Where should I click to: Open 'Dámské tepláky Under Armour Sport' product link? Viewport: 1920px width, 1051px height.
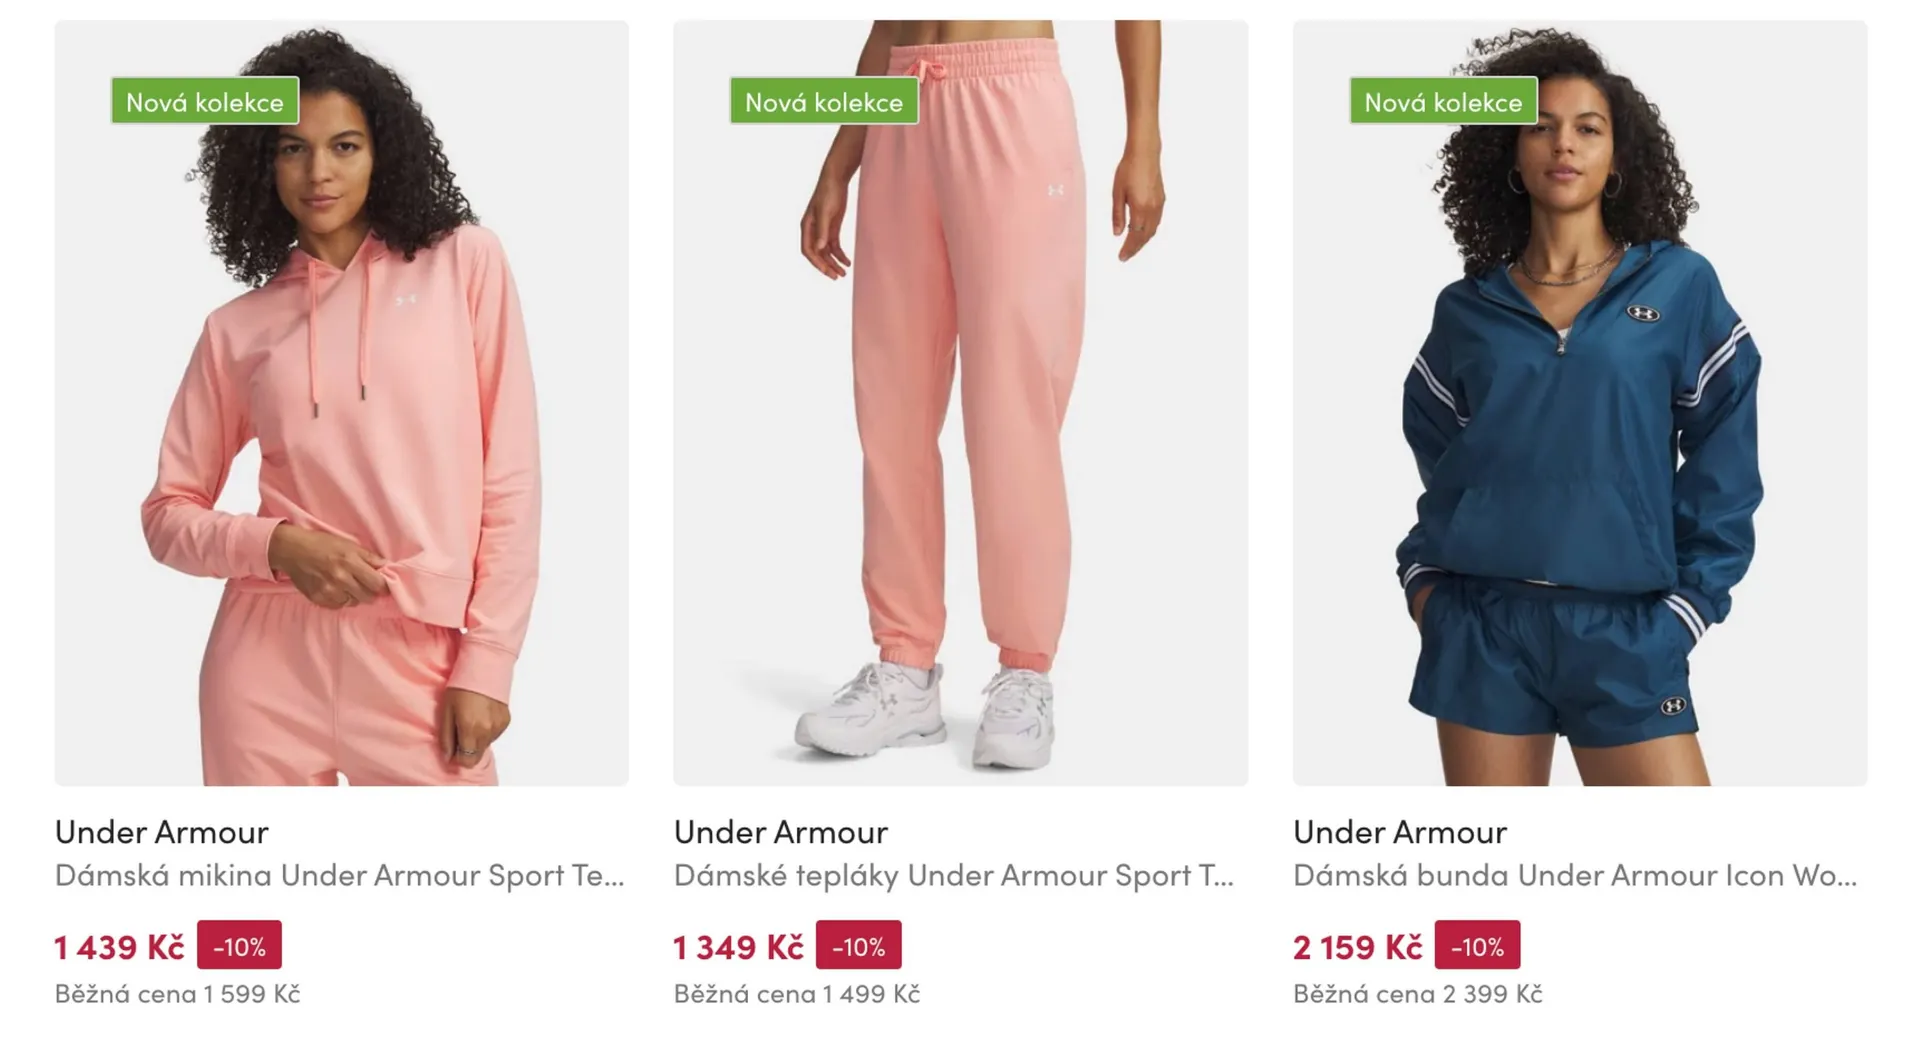pos(954,875)
